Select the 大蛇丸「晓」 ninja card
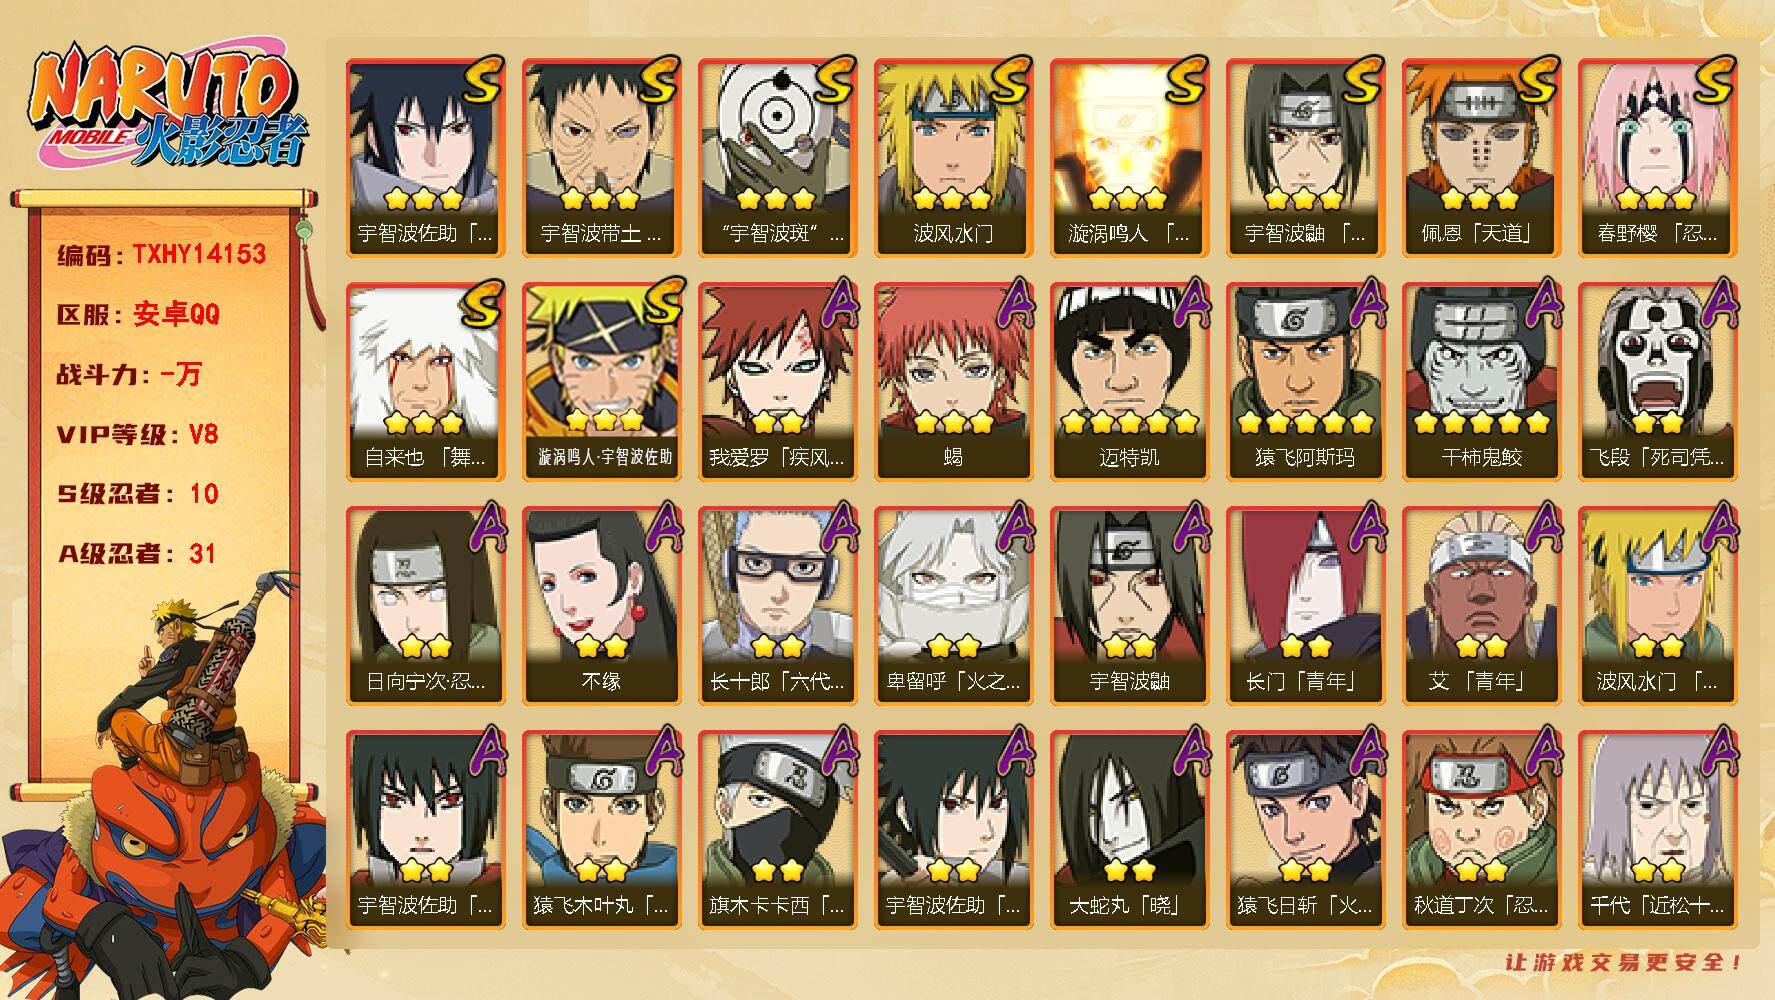The width and height of the screenshot is (1775, 1000). (x=1129, y=830)
